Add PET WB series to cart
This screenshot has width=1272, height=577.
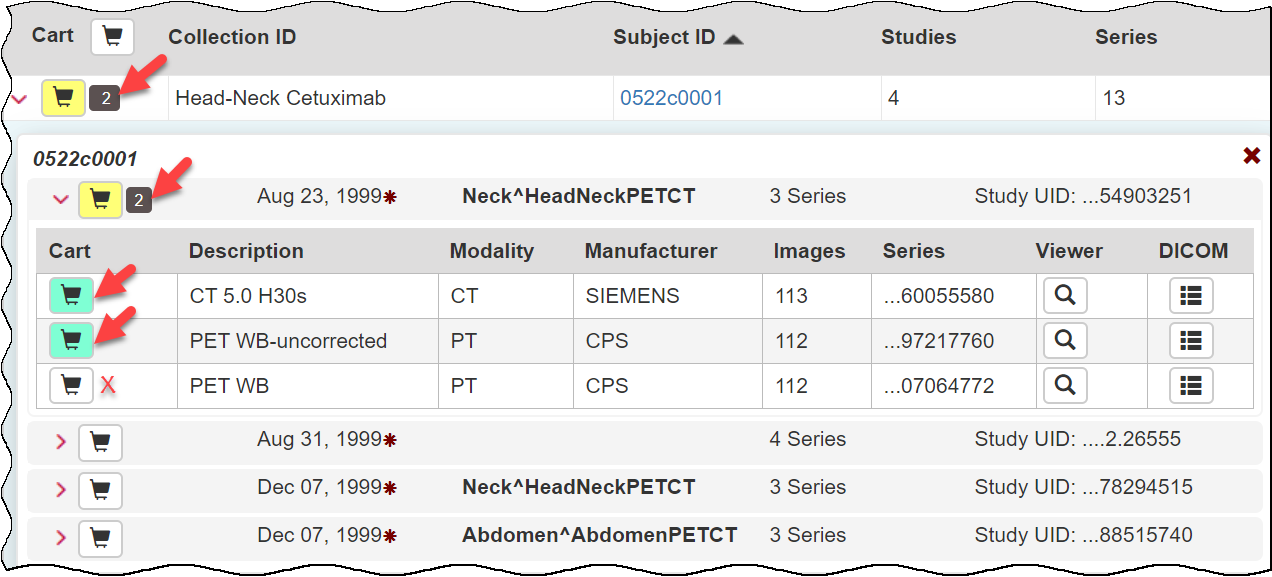coord(71,385)
